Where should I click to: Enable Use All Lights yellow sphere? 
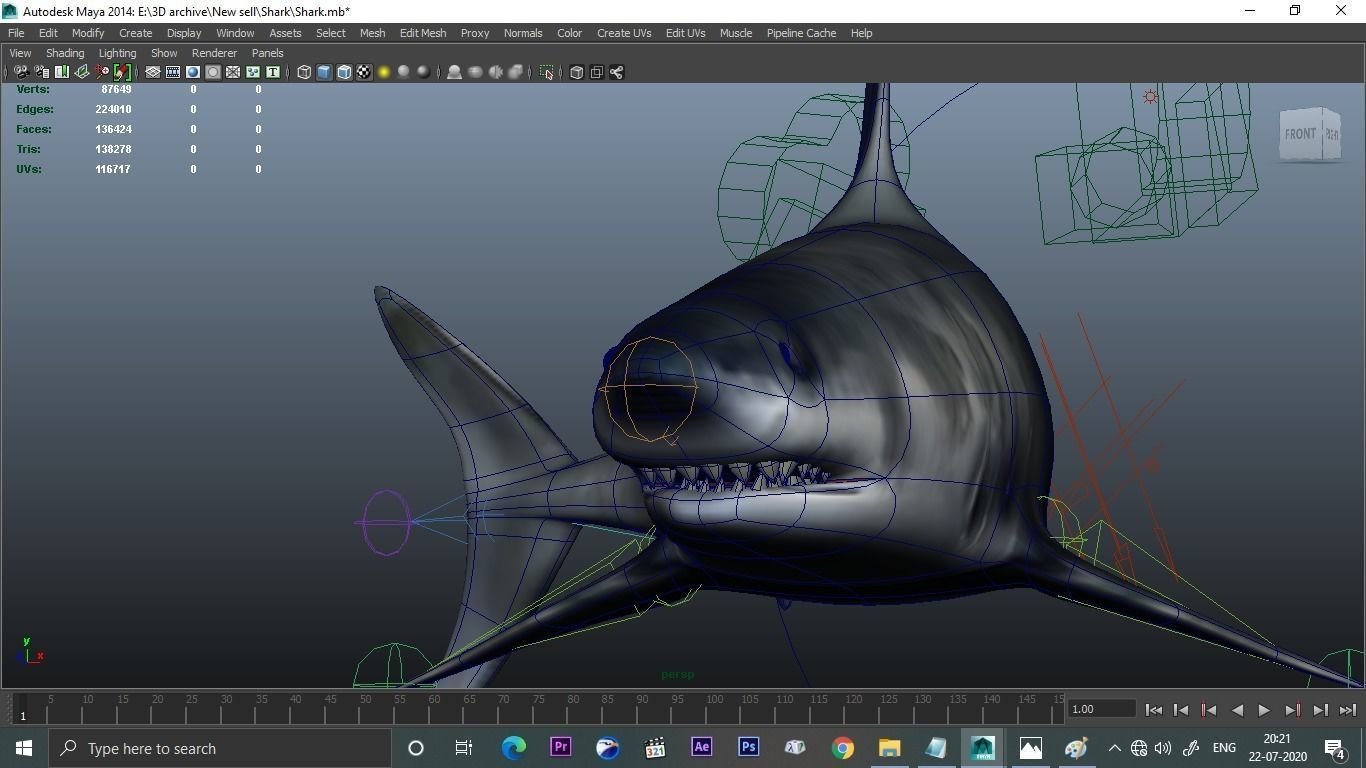(x=384, y=72)
